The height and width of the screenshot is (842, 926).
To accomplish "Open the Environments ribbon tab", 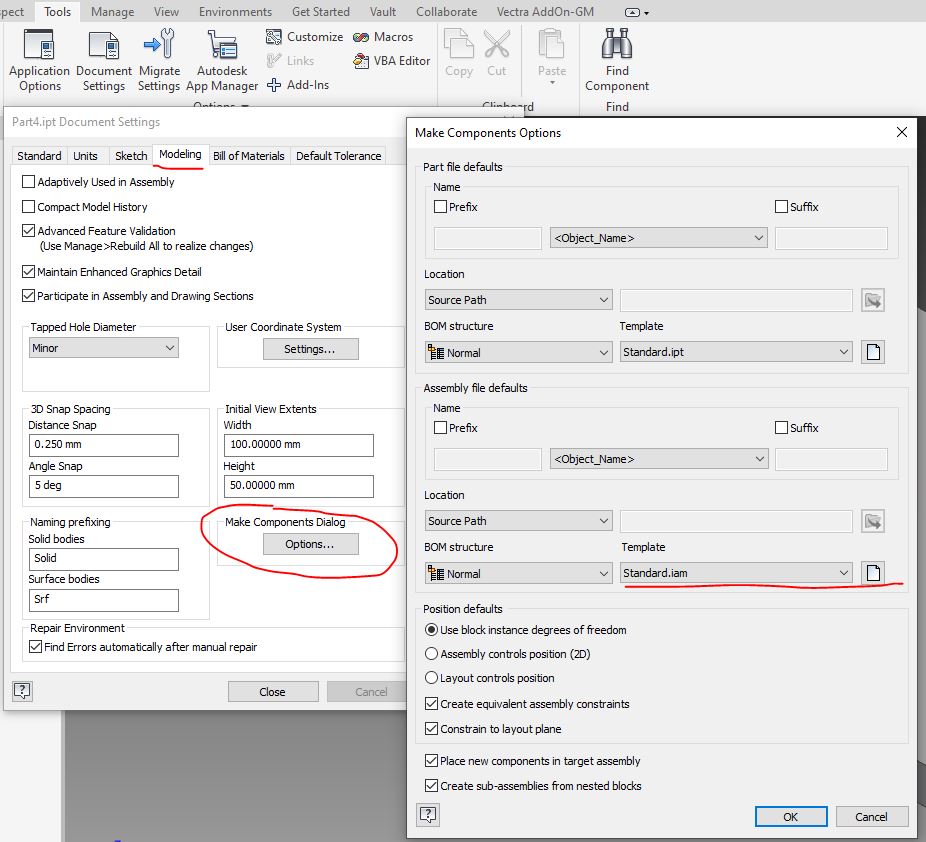I will coord(235,12).
